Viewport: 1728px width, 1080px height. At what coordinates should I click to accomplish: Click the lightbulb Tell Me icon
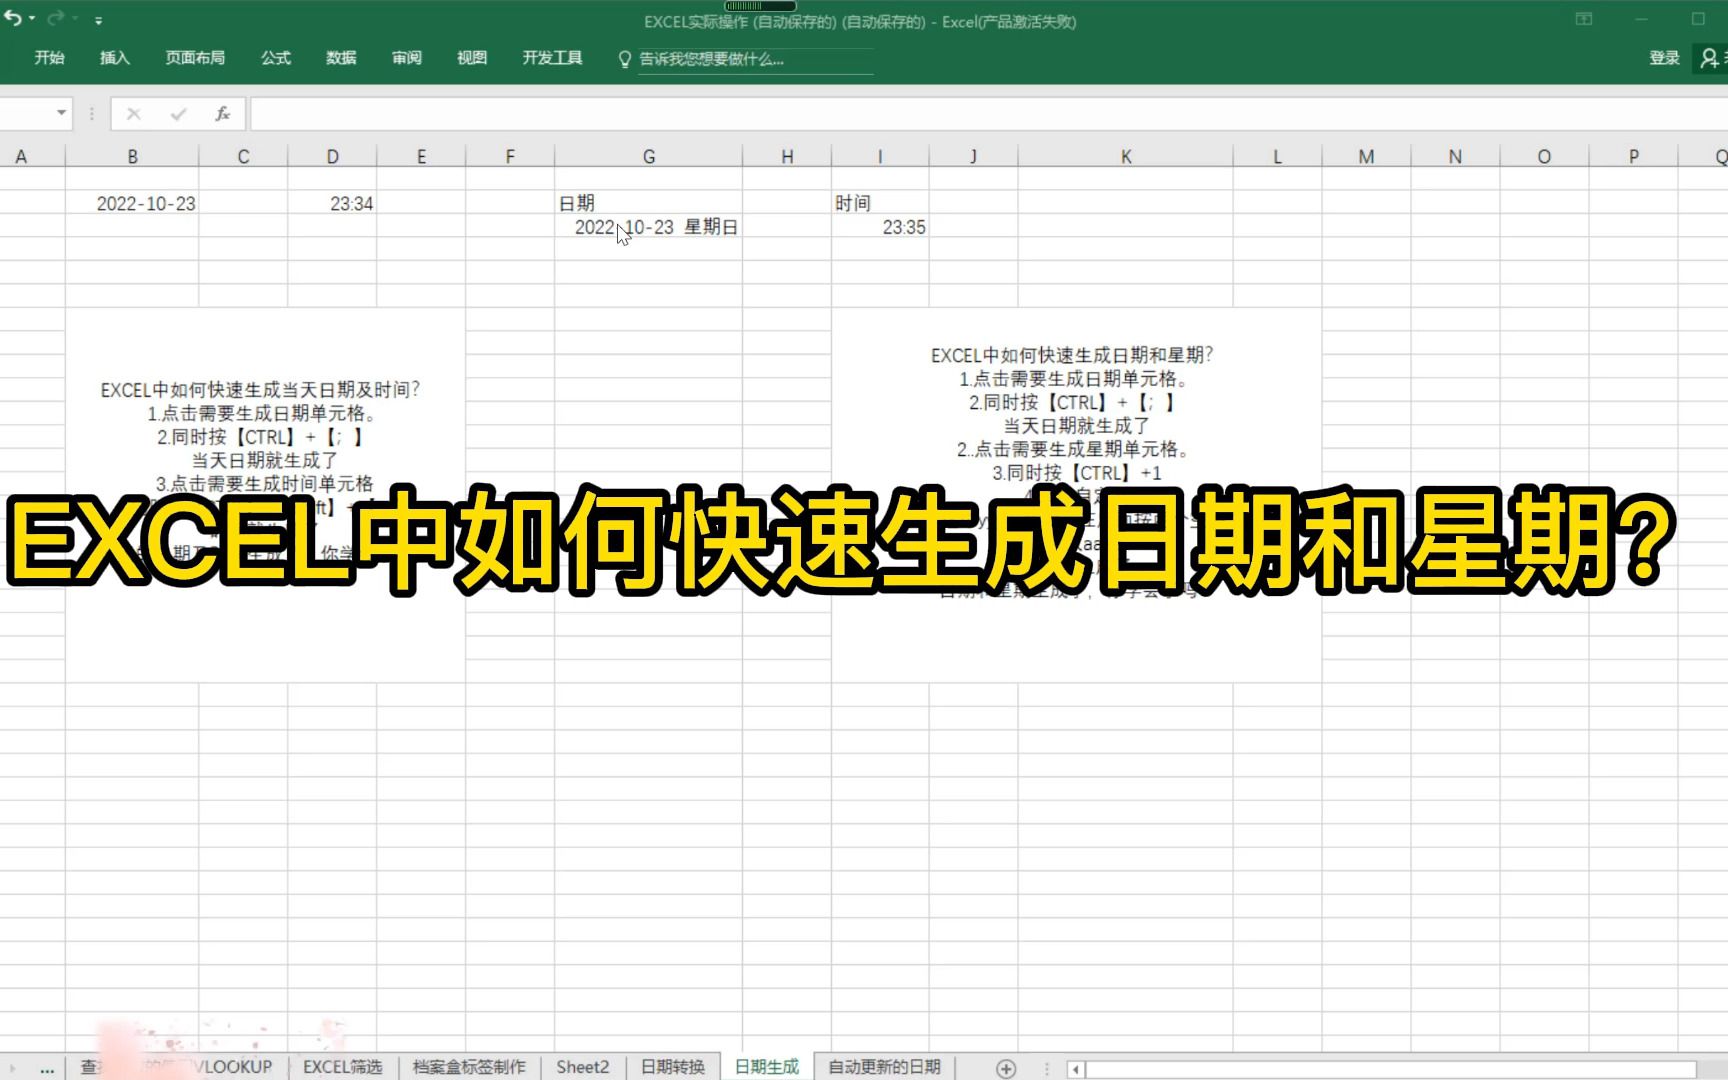click(625, 59)
